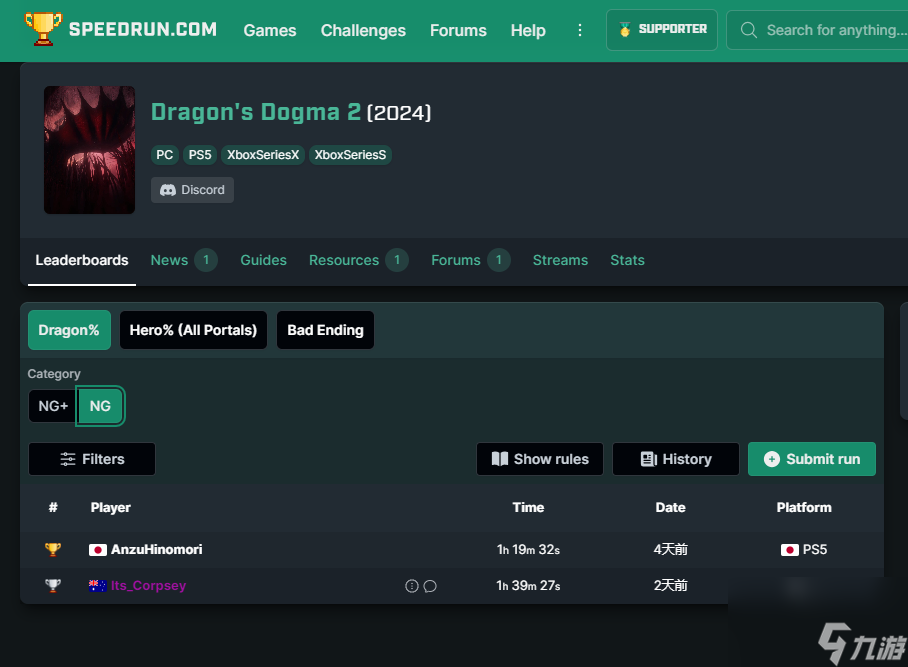Click the Show rules button
The image size is (908, 667).
(540, 459)
